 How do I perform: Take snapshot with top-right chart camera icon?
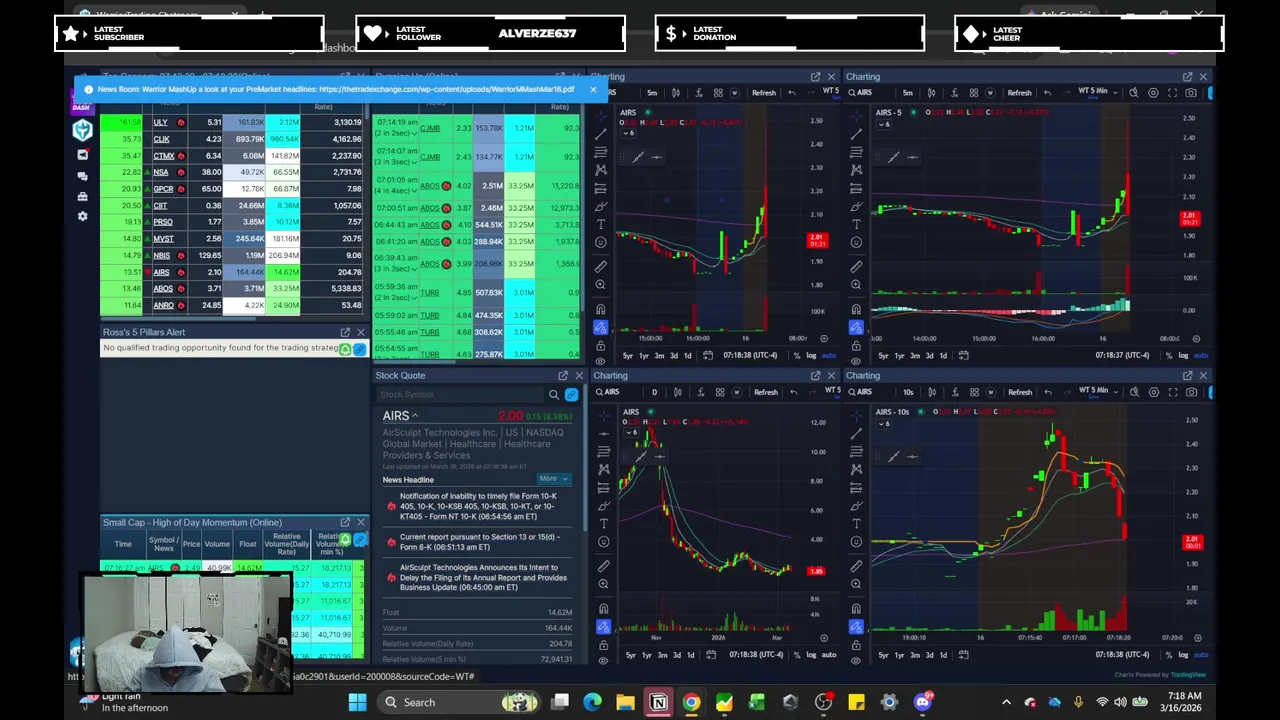(x=1190, y=93)
